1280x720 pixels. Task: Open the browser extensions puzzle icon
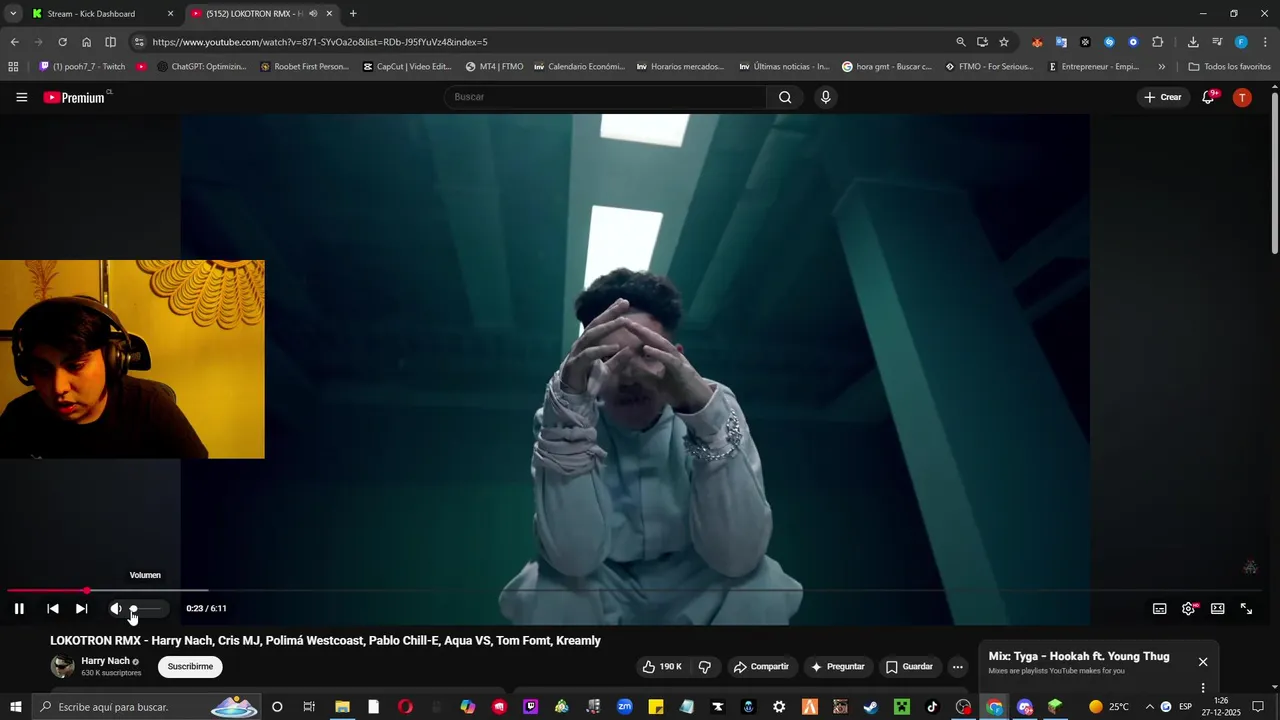tap(1157, 42)
